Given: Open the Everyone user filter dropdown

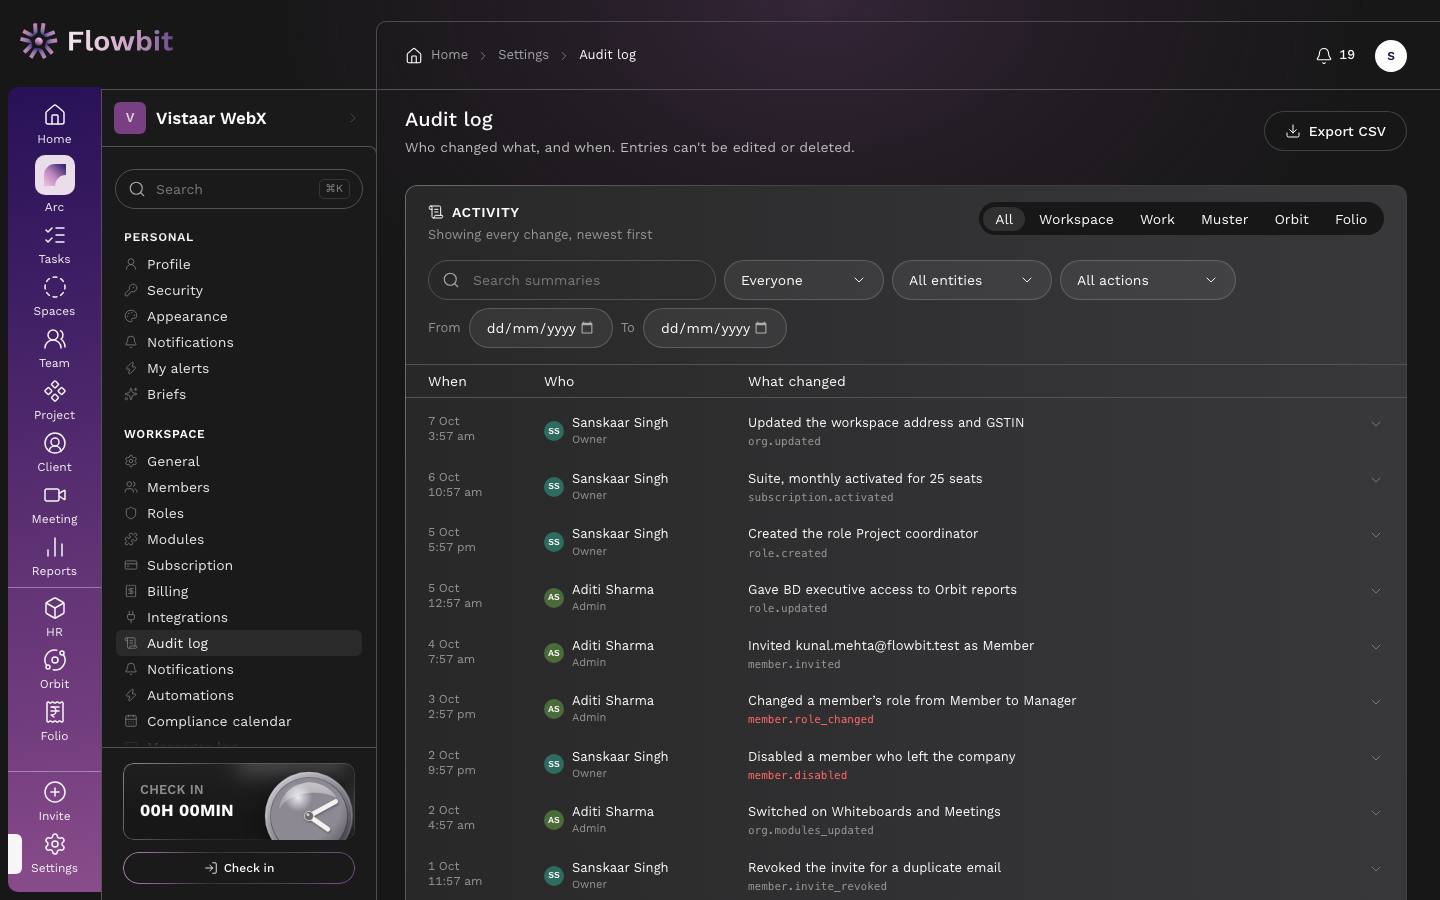Looking at the screenshot, I should (804, 280).
